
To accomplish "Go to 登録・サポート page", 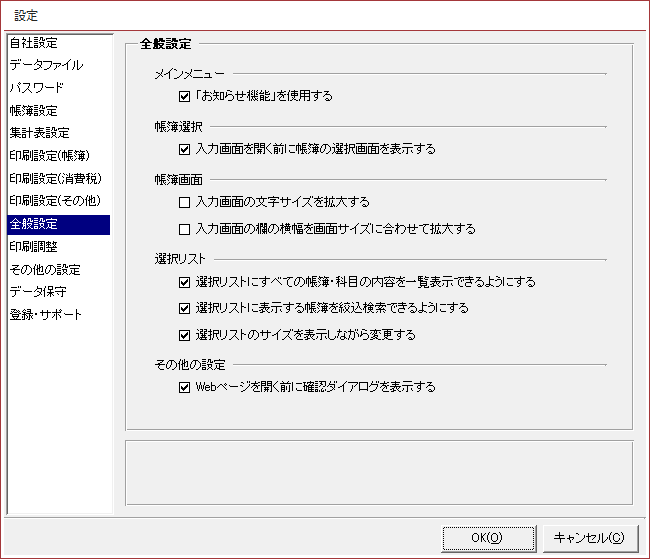I will point(46,315).
